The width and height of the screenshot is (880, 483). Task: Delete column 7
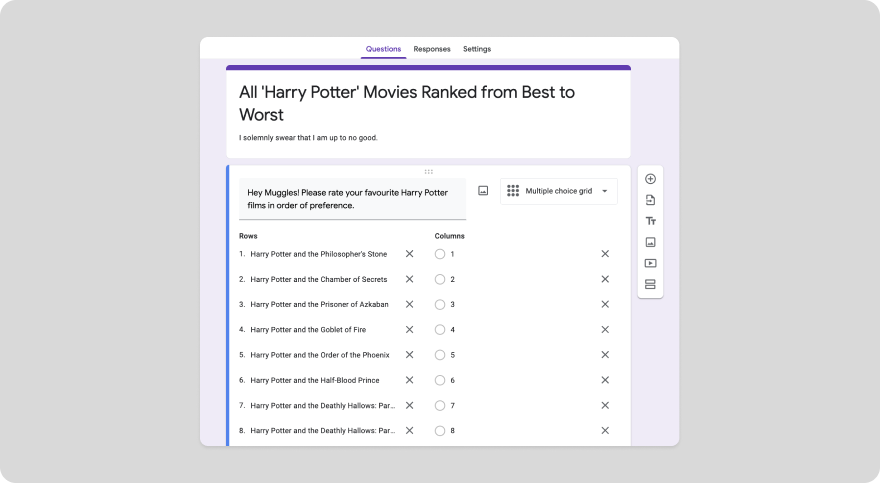[605, 405]
